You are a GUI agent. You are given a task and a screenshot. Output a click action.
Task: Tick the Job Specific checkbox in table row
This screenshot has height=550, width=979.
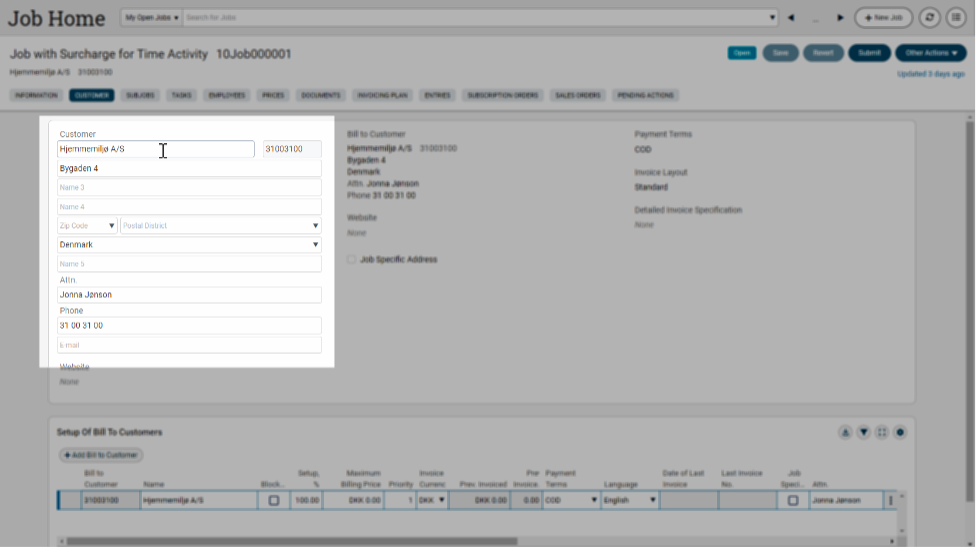[793, 500]
